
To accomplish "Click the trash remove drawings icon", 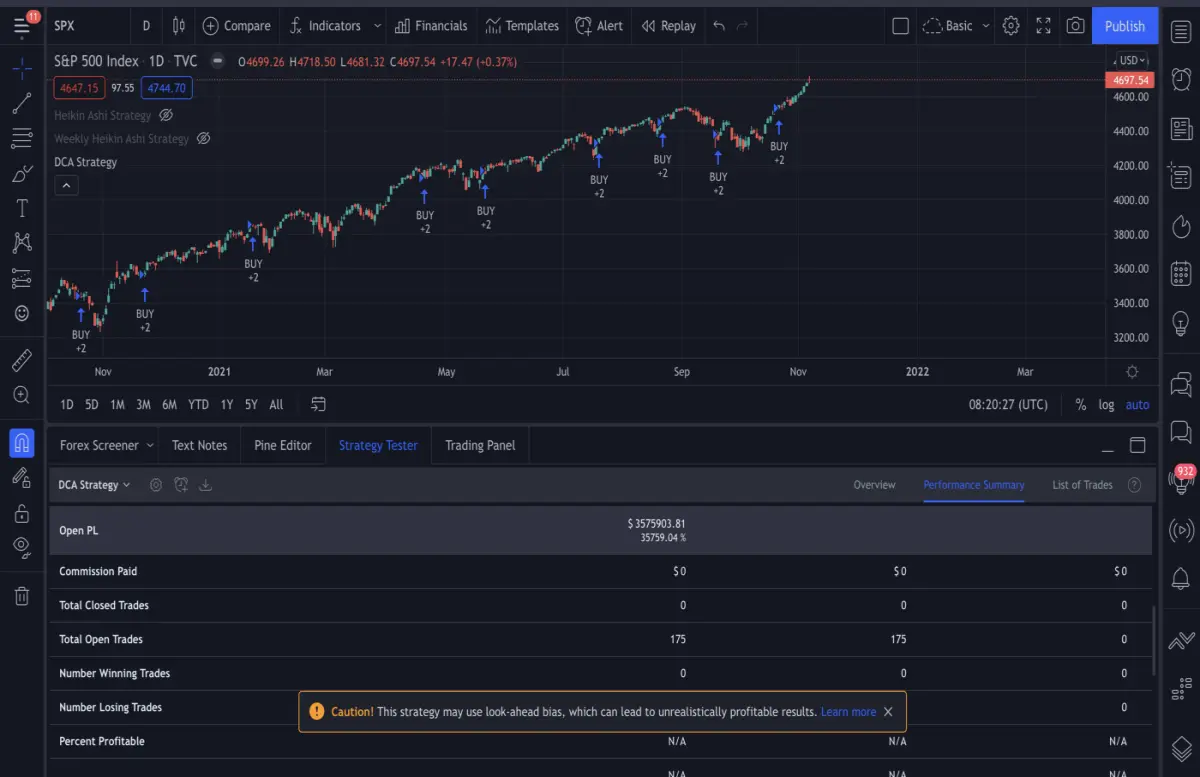I will click(x=22, y=596).
